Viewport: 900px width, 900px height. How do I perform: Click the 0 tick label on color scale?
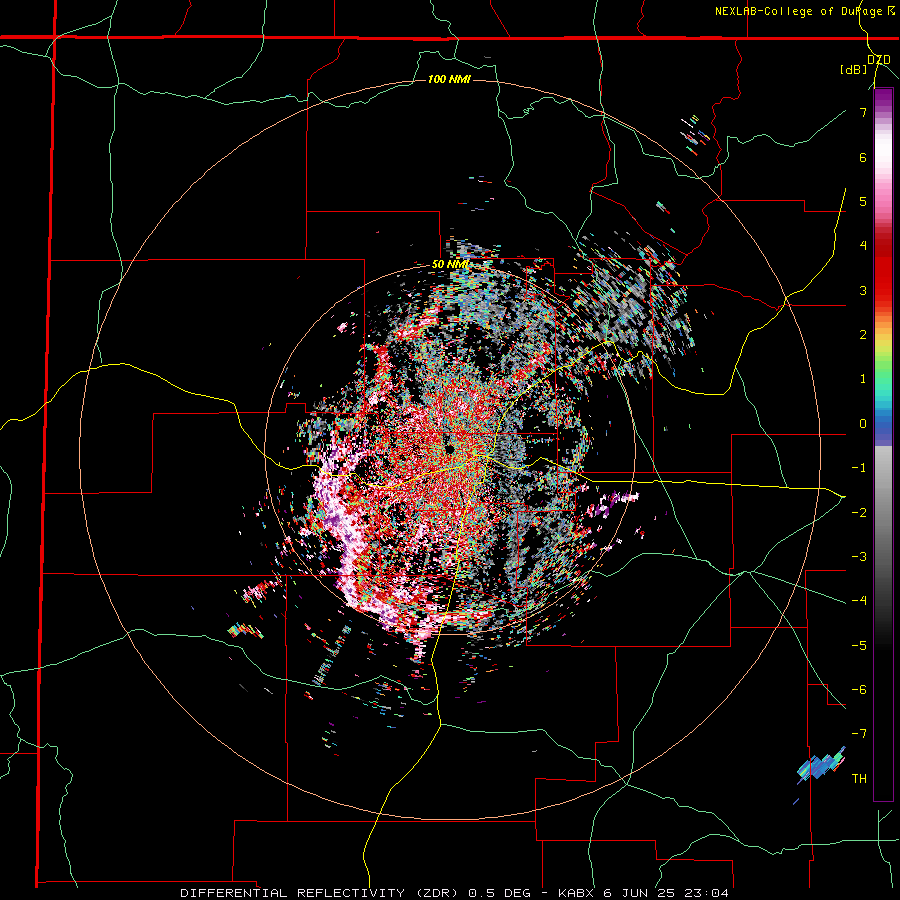click(x=863, y=424)
